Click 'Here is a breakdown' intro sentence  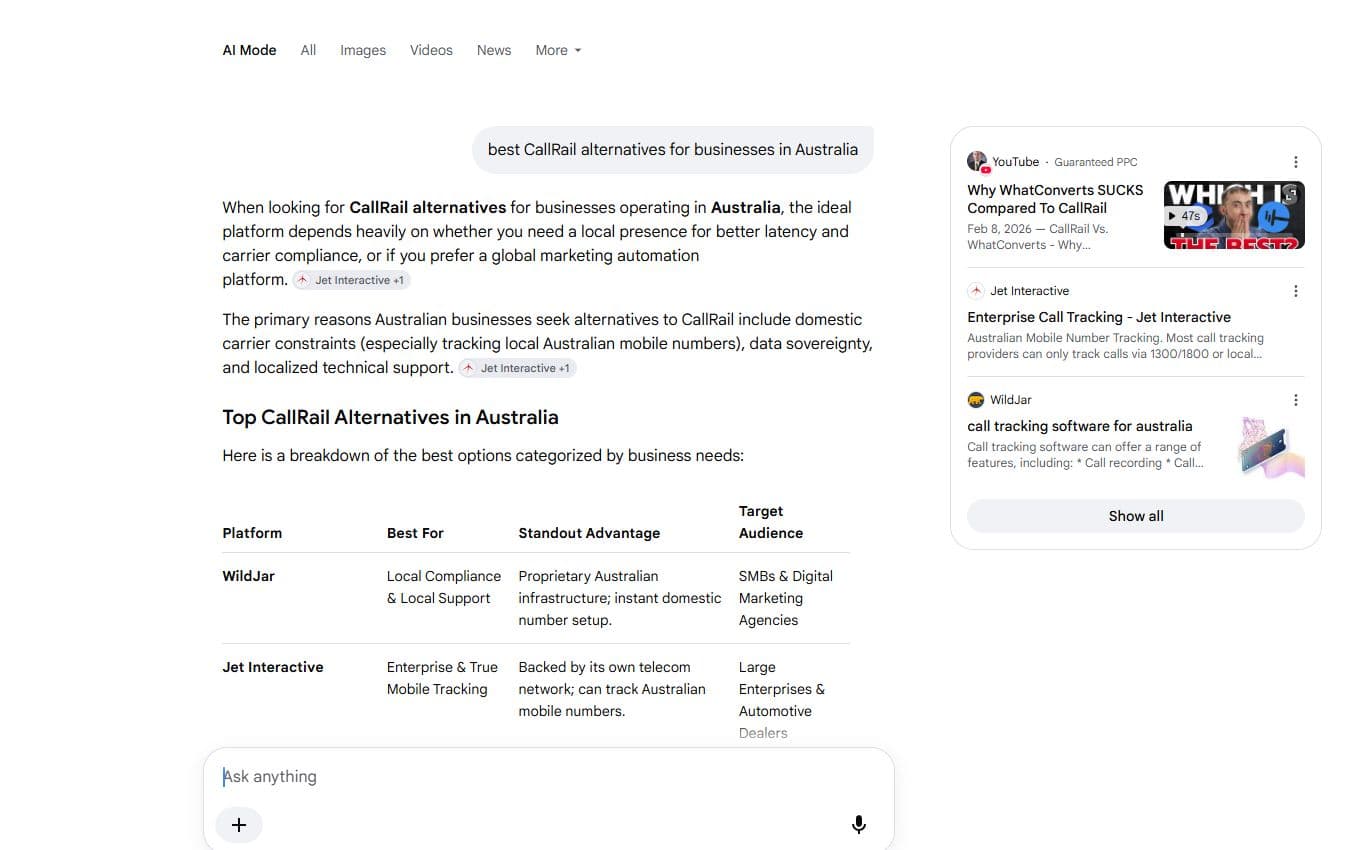tap(483, 456)
